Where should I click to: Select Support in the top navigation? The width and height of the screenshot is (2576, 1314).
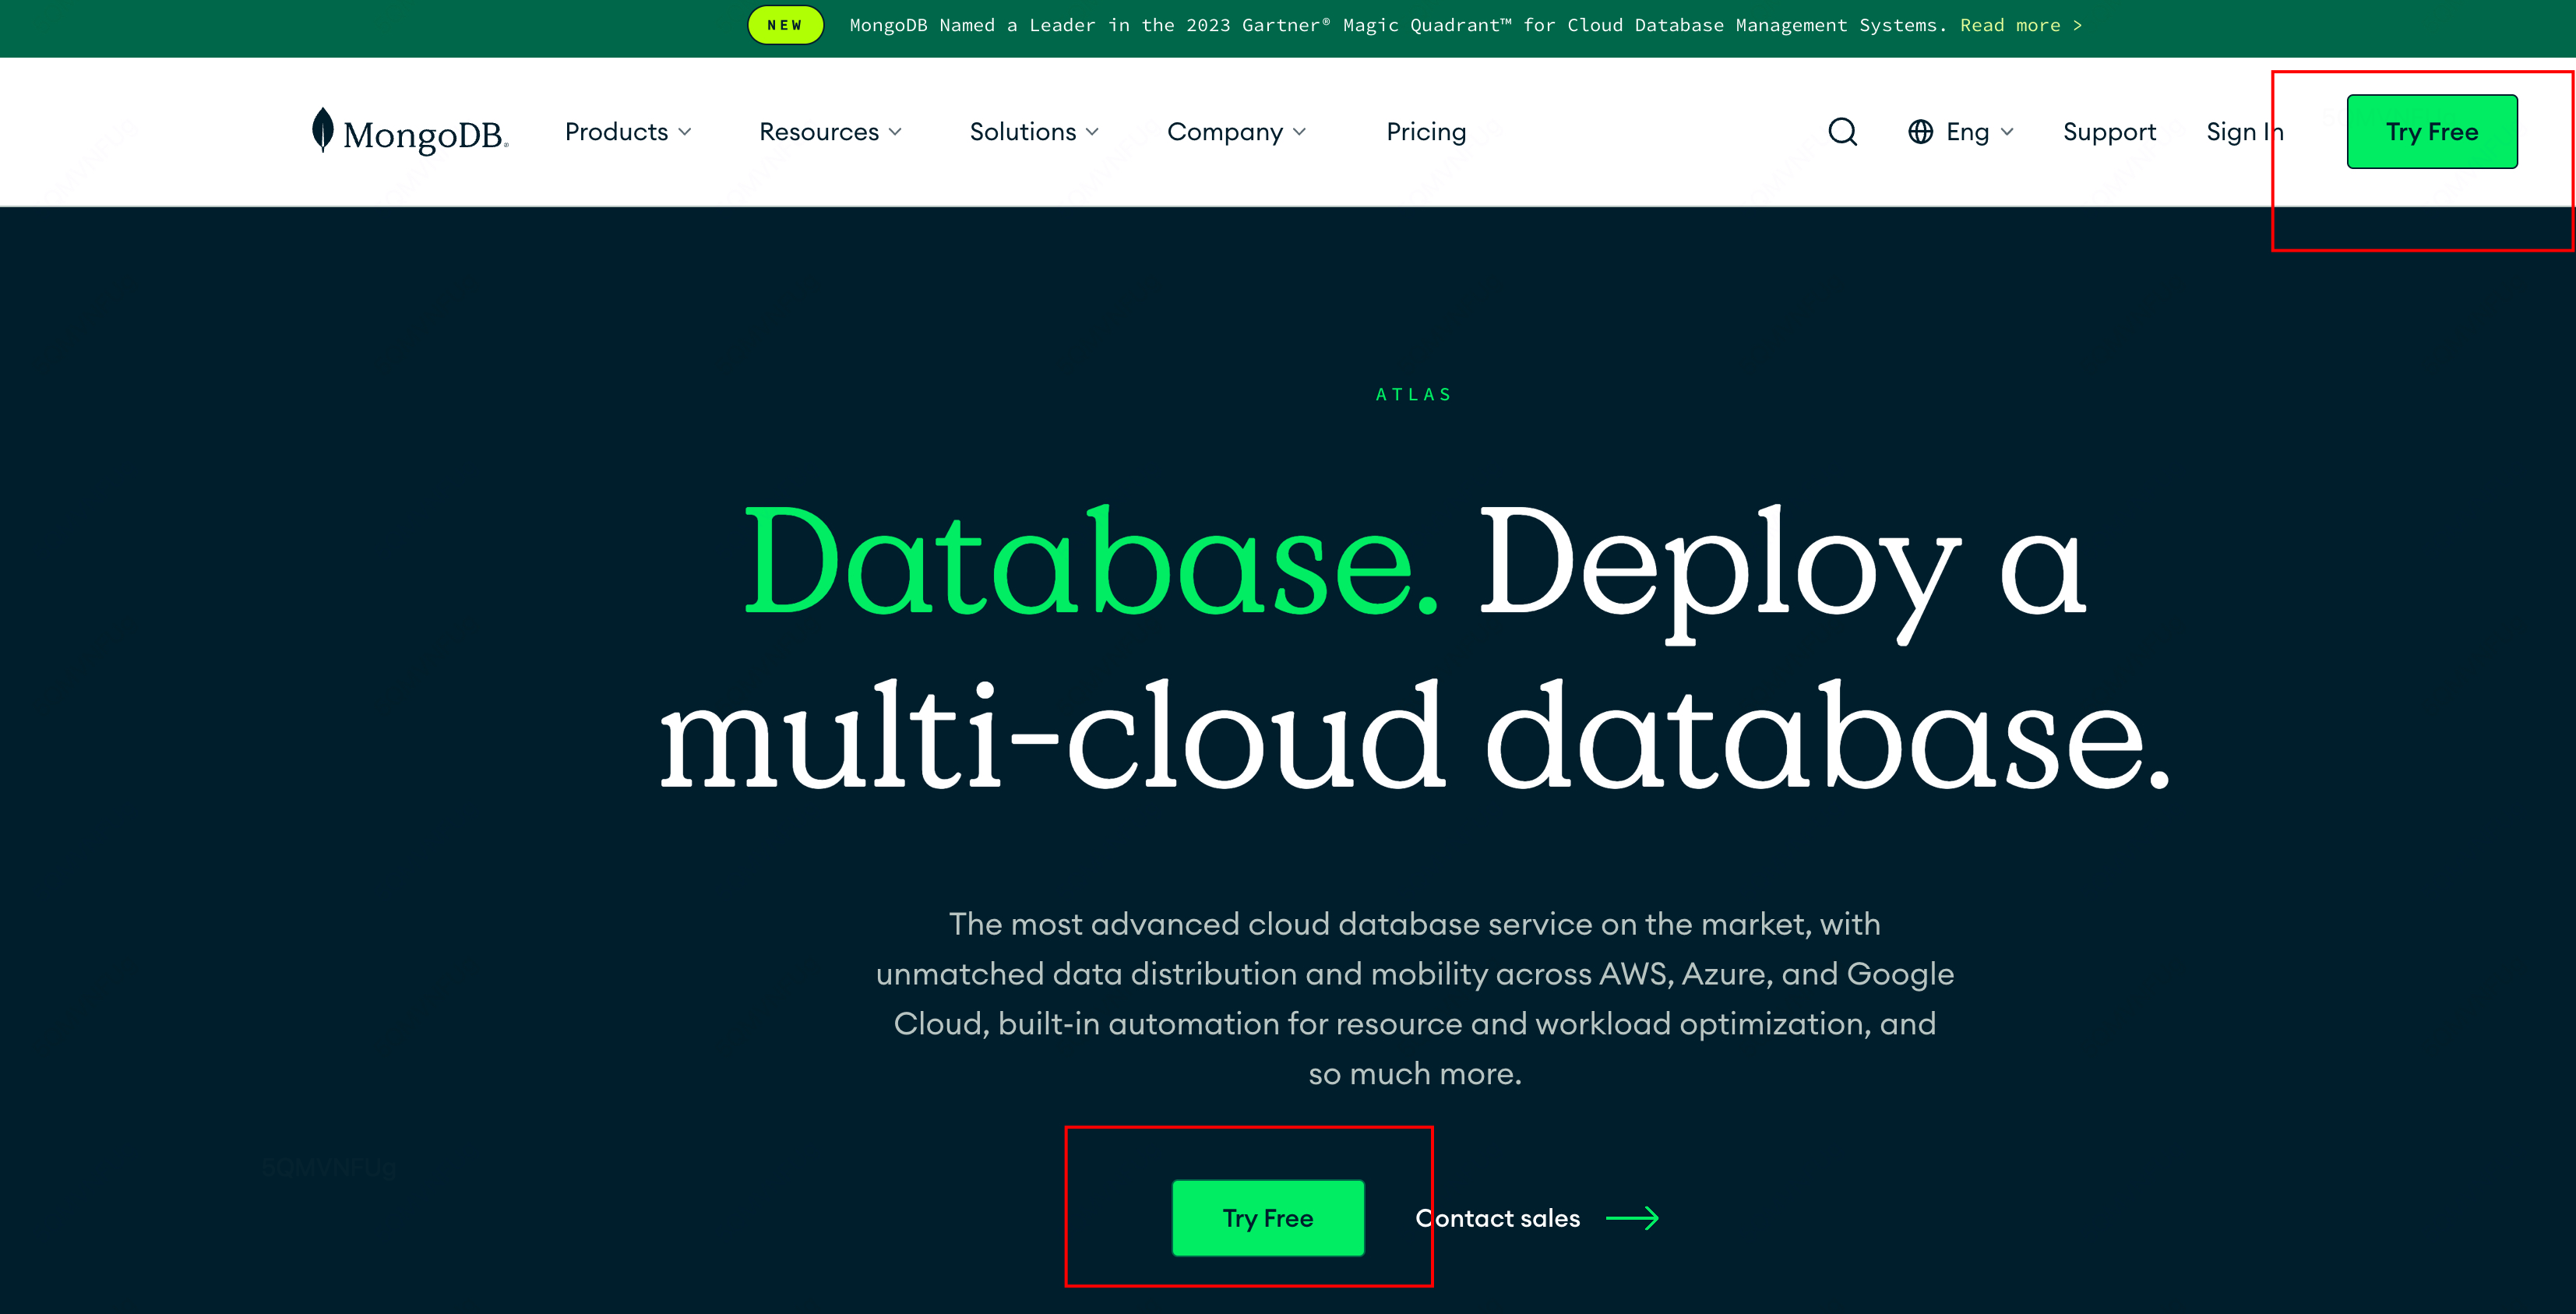click(x=2109, y=131)
